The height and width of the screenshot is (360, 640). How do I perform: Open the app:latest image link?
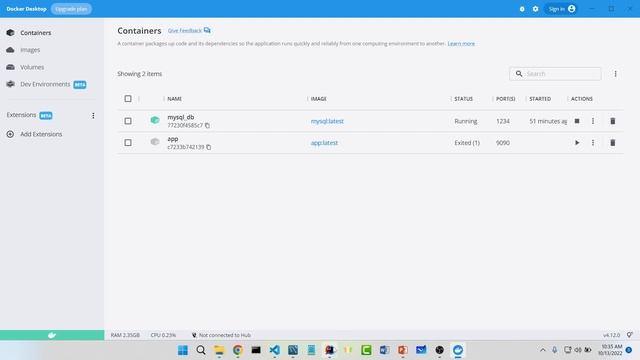click(324, 143)
